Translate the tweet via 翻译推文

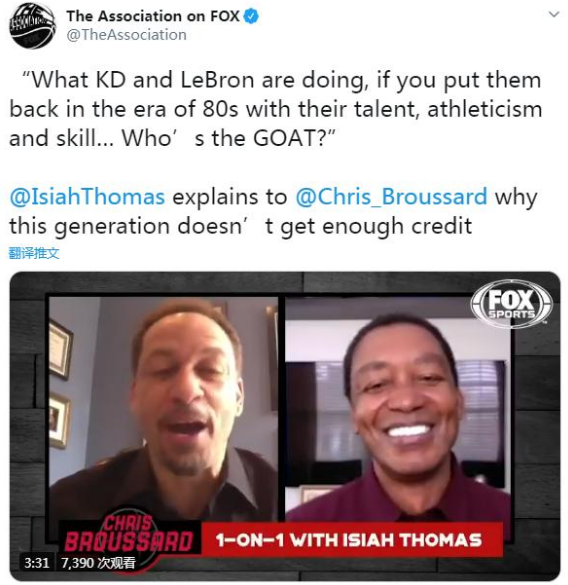click(34, 253)
